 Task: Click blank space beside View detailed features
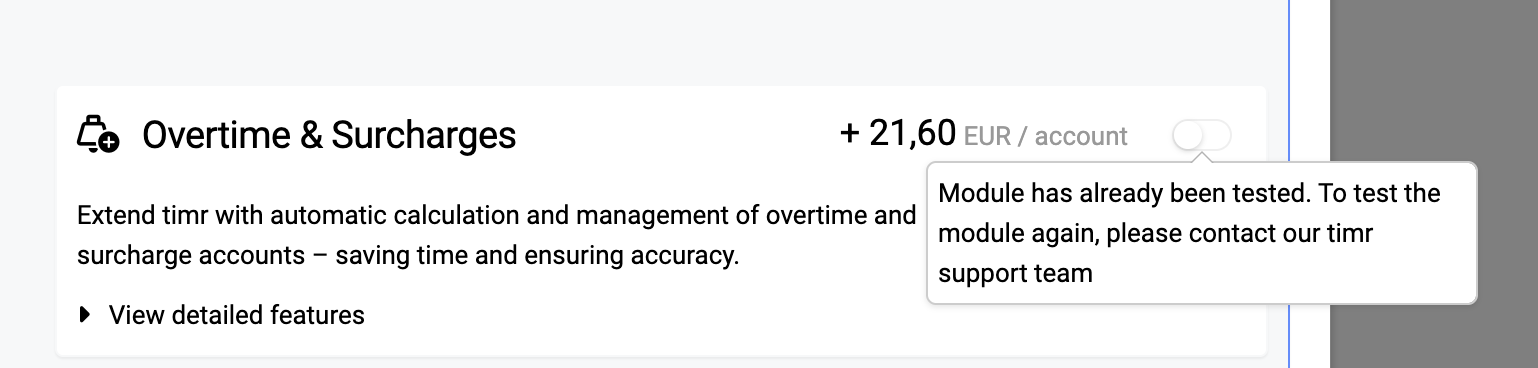[x=640, y=316]
